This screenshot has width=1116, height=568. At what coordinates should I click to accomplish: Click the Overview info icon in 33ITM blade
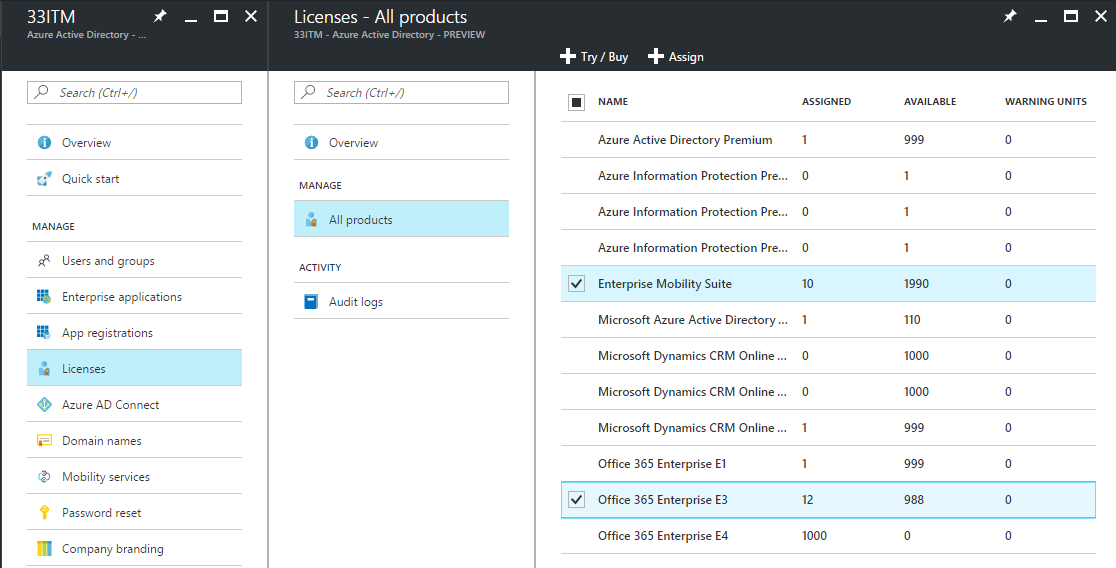coord(44,142)
